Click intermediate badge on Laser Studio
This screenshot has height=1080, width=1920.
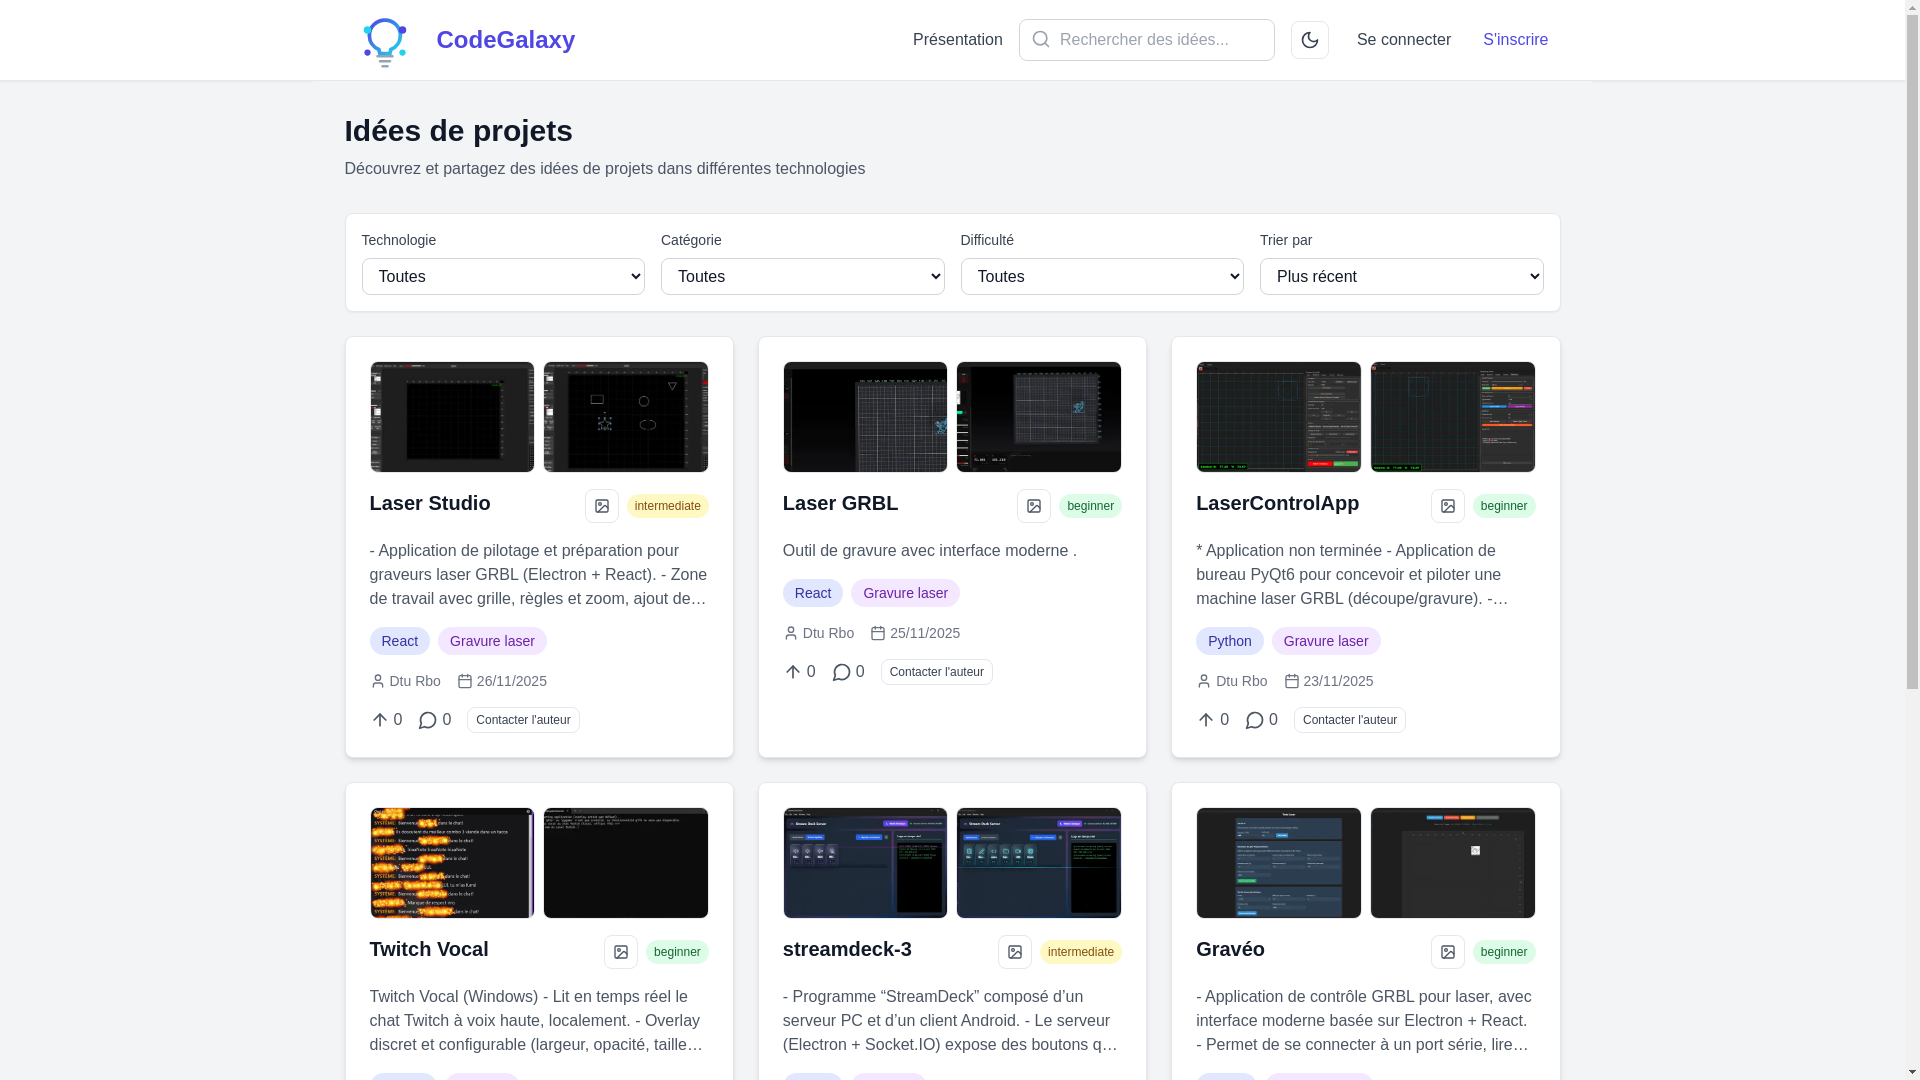pos(668,506)
